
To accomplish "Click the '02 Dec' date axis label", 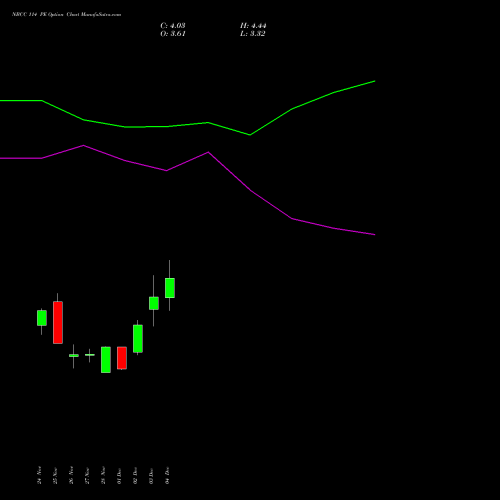I will (x=135, y=475).
